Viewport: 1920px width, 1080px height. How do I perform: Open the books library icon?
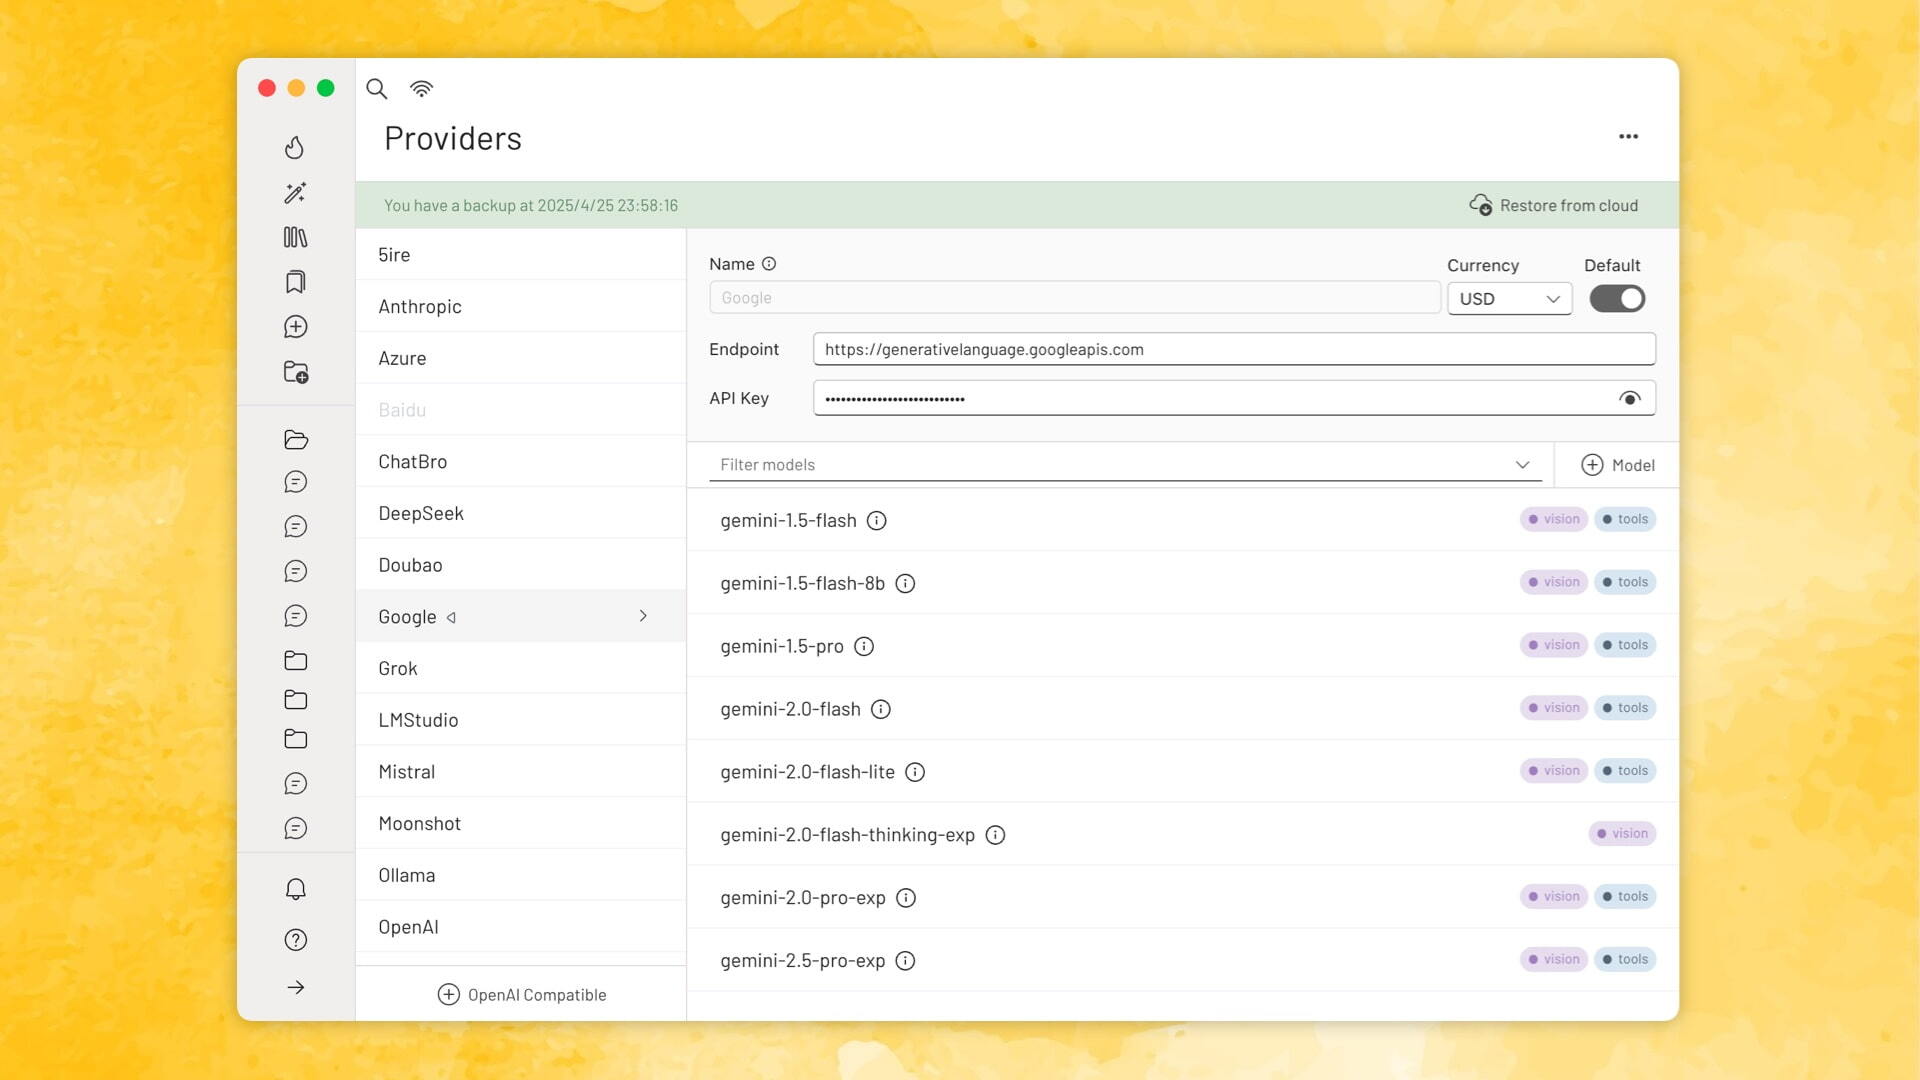[x=295, y=237]
